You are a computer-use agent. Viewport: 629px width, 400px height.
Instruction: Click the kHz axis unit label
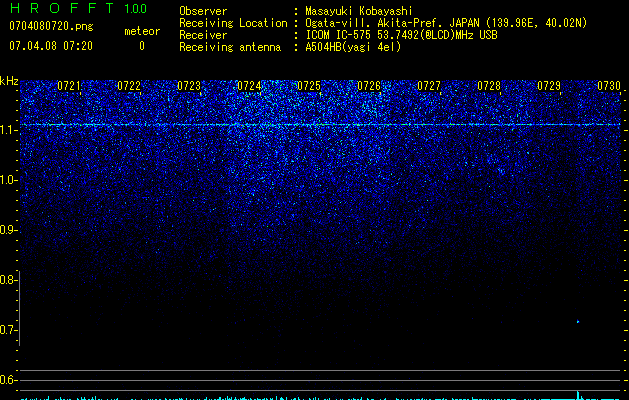[x=9, y=81]
